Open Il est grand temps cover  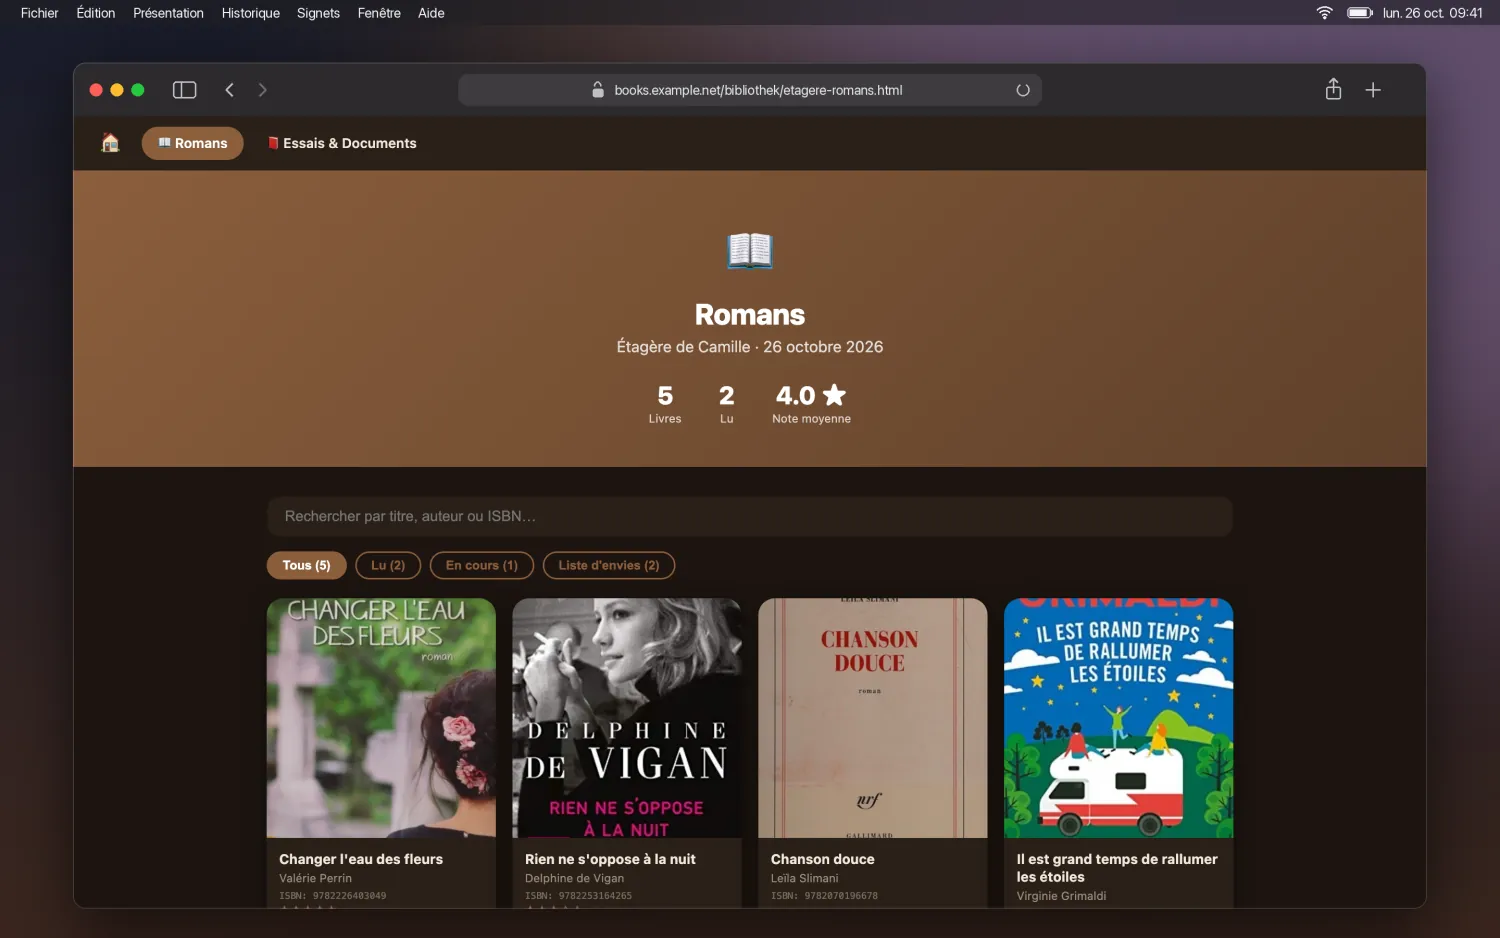tap(1119, 718)
